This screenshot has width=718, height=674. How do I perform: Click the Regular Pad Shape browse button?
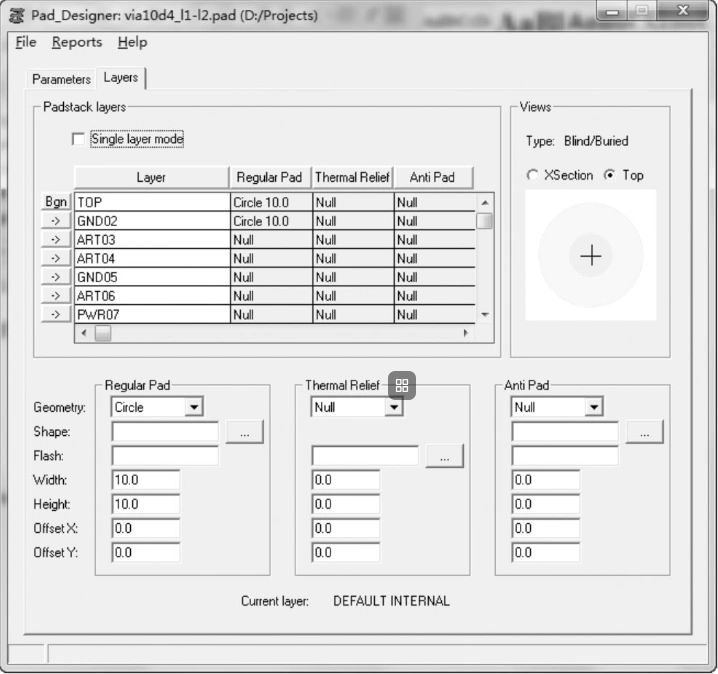245,431
